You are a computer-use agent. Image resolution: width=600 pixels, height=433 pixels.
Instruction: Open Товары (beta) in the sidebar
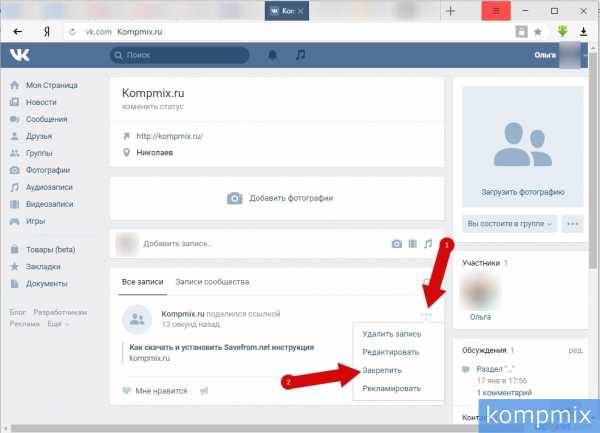coord(42,249)
